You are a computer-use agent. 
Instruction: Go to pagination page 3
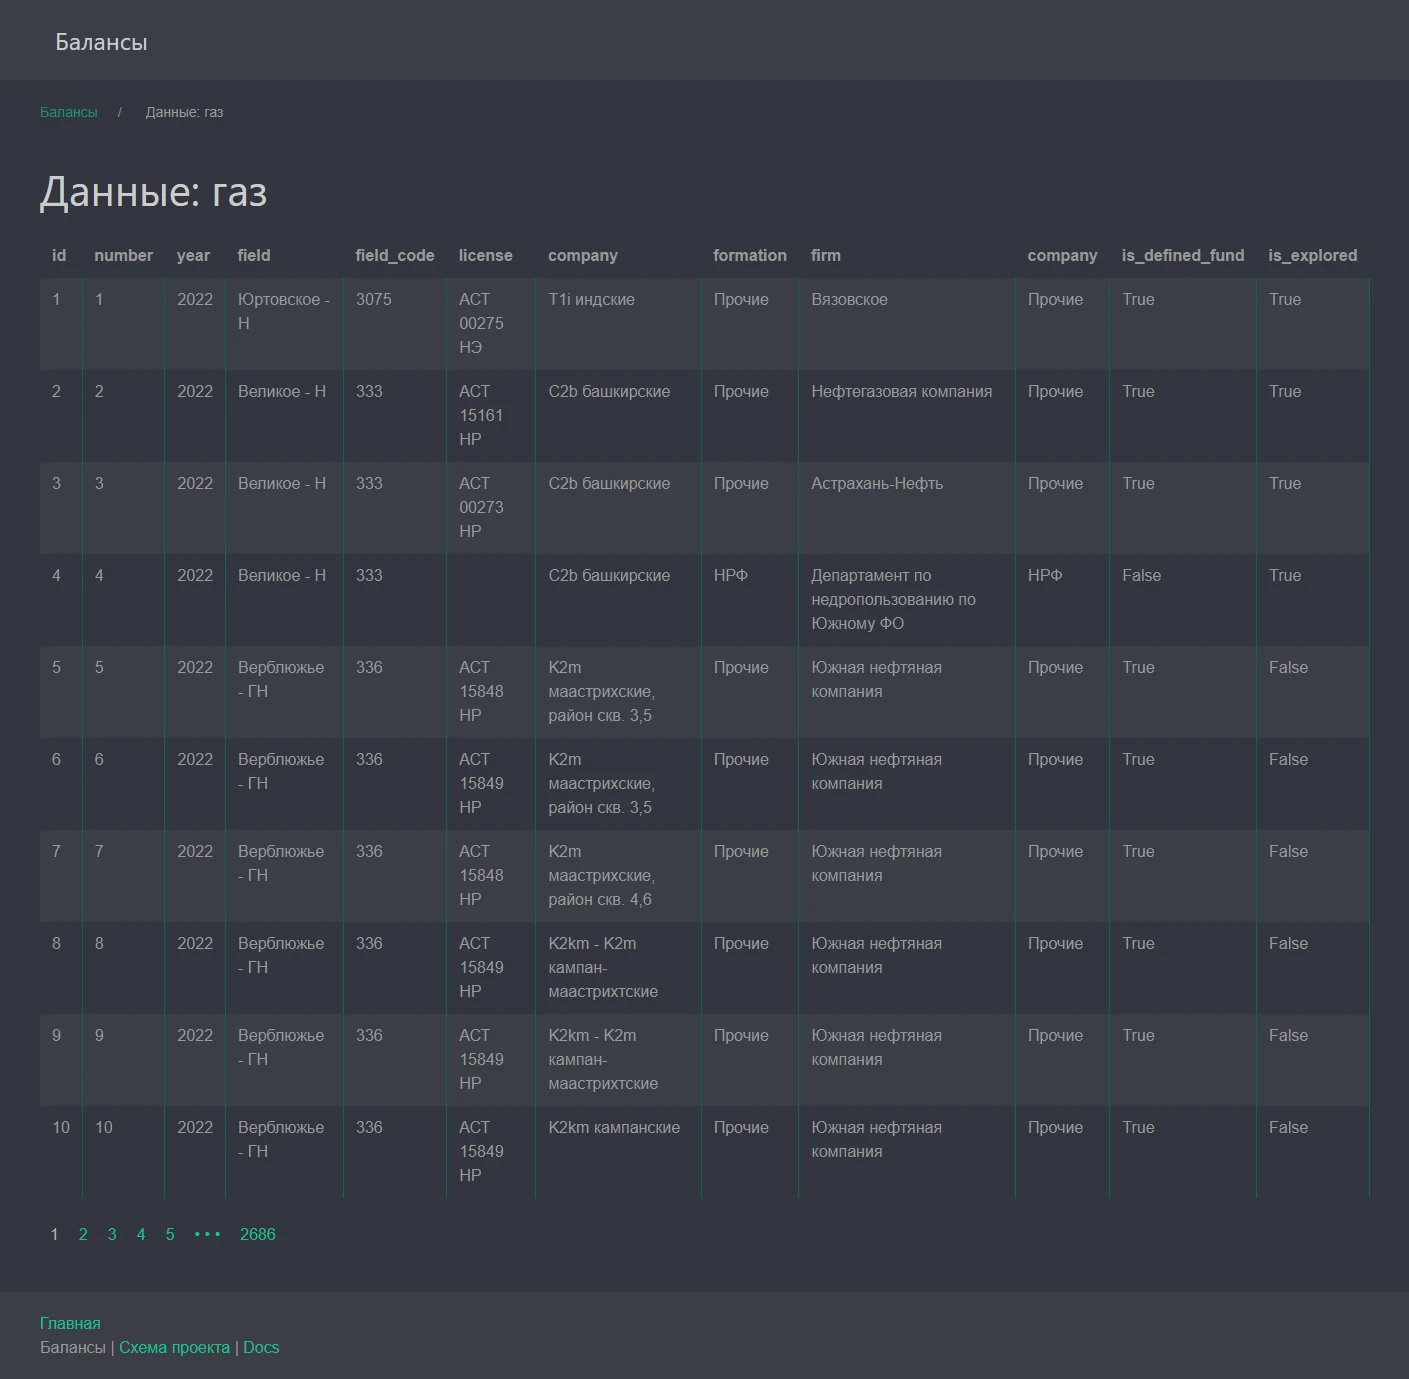coord(112,1234)
